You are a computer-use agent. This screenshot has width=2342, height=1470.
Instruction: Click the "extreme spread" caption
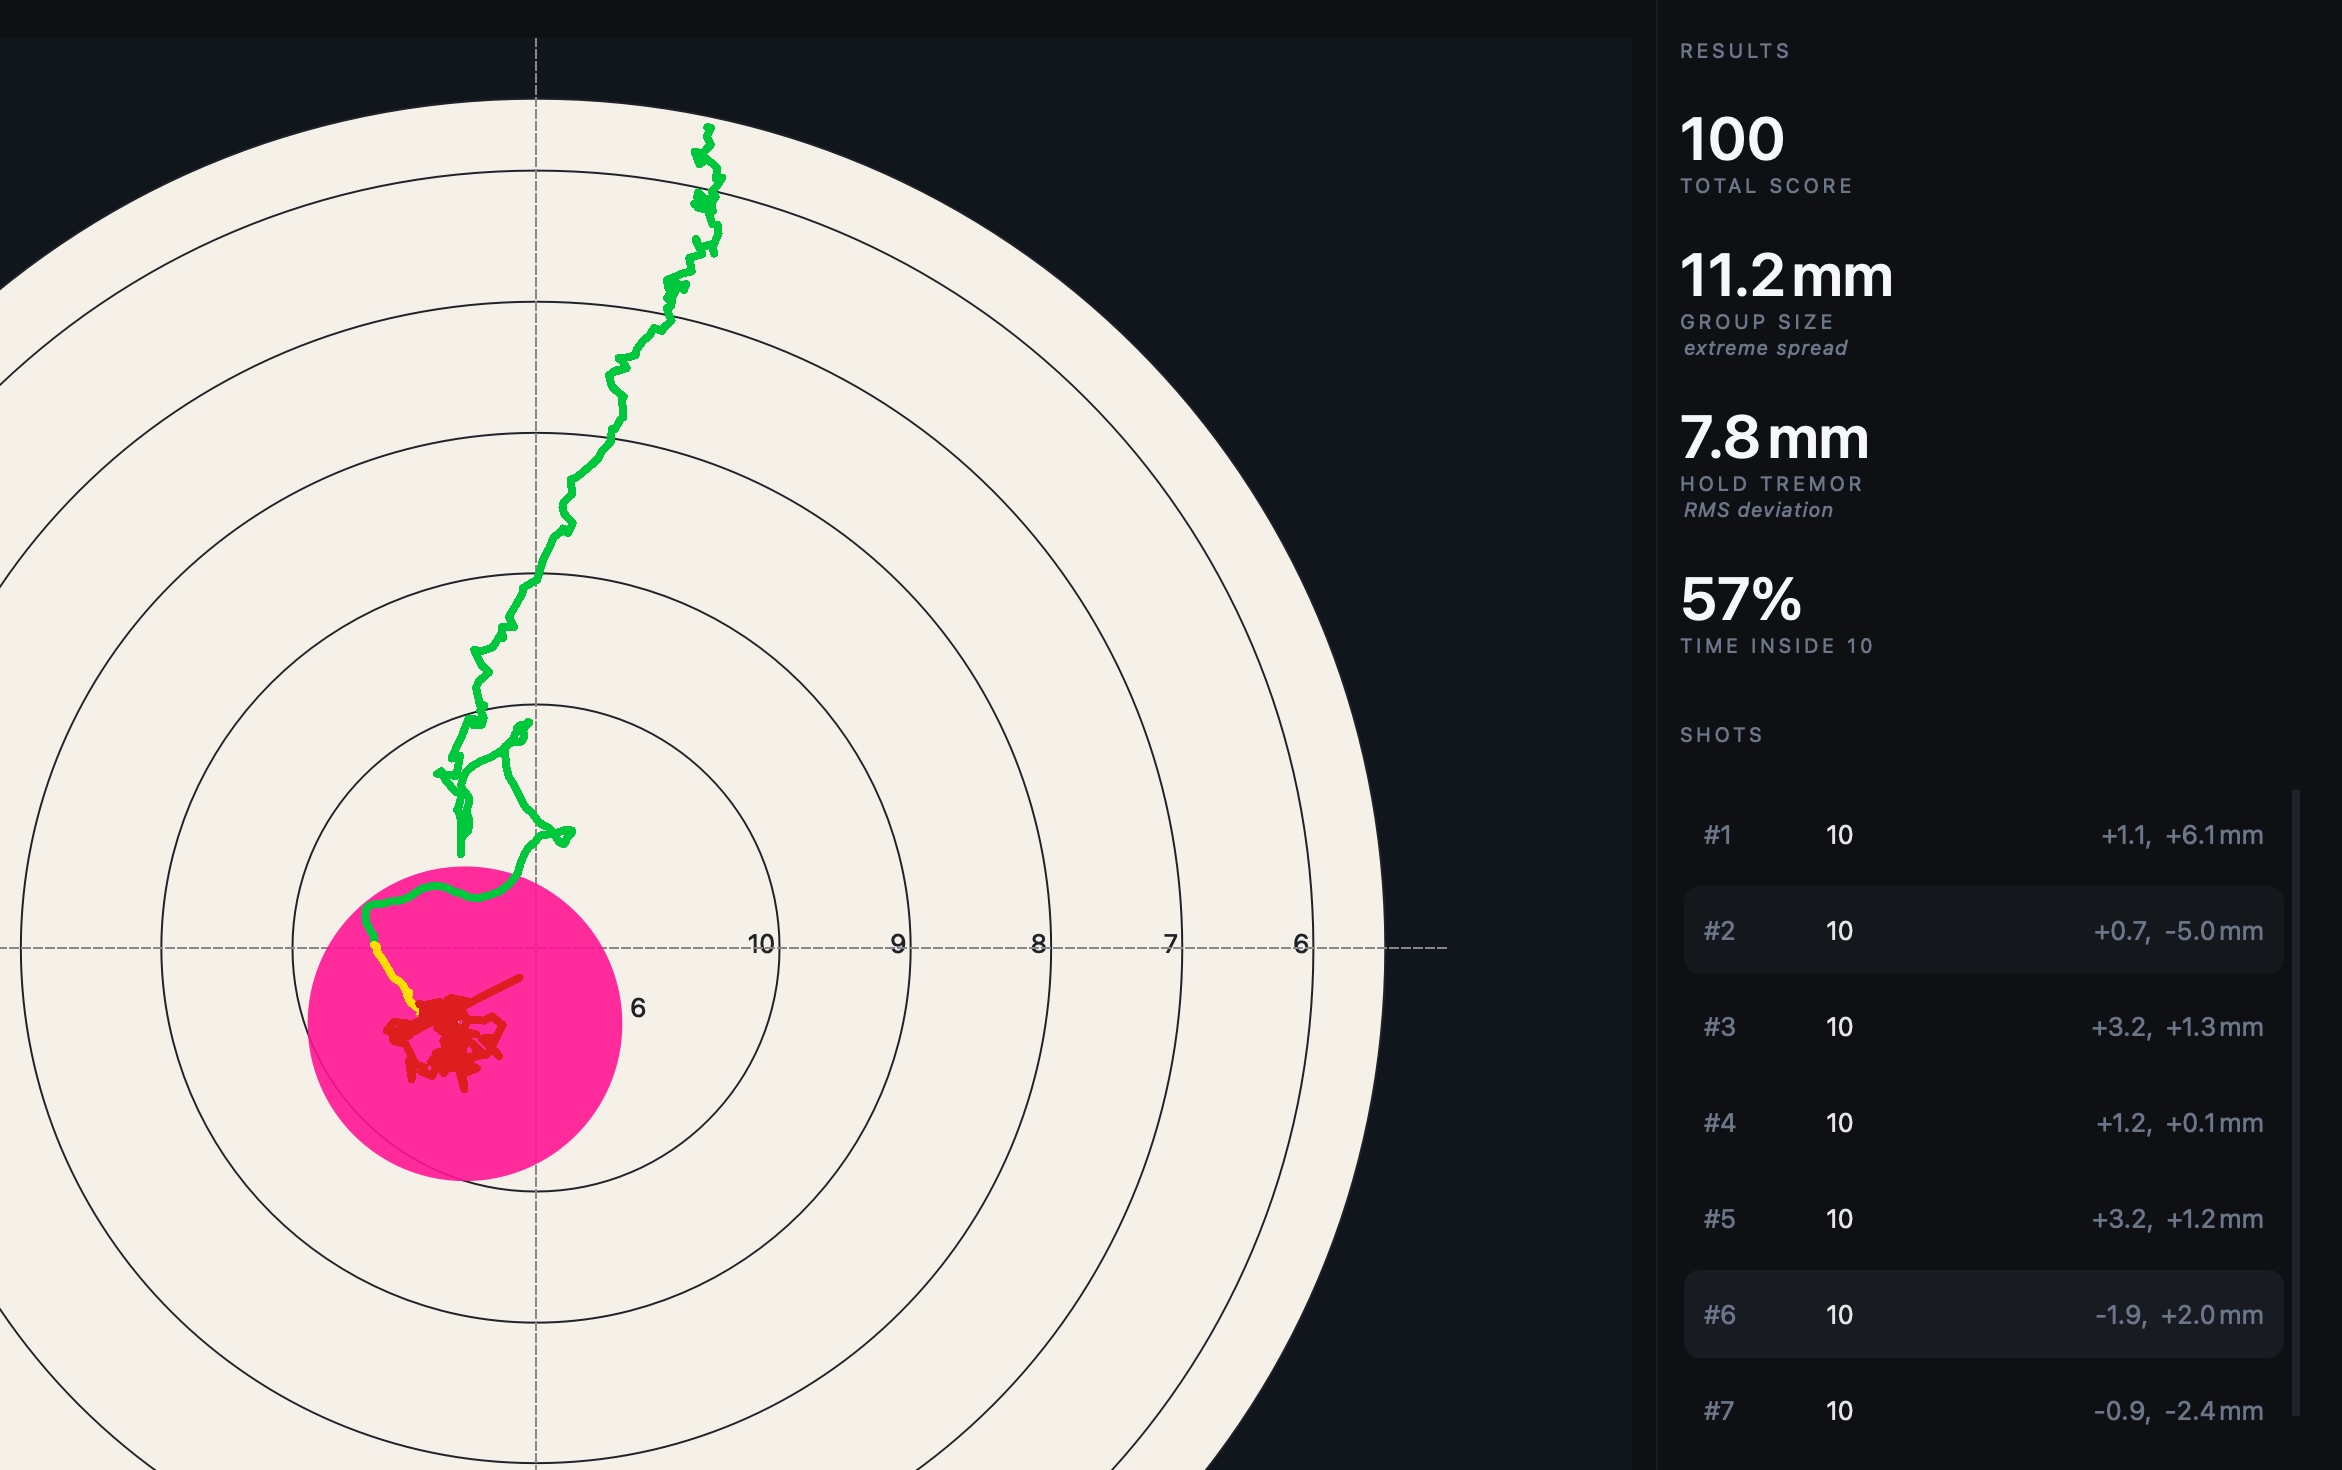[x=1765, y=348]
